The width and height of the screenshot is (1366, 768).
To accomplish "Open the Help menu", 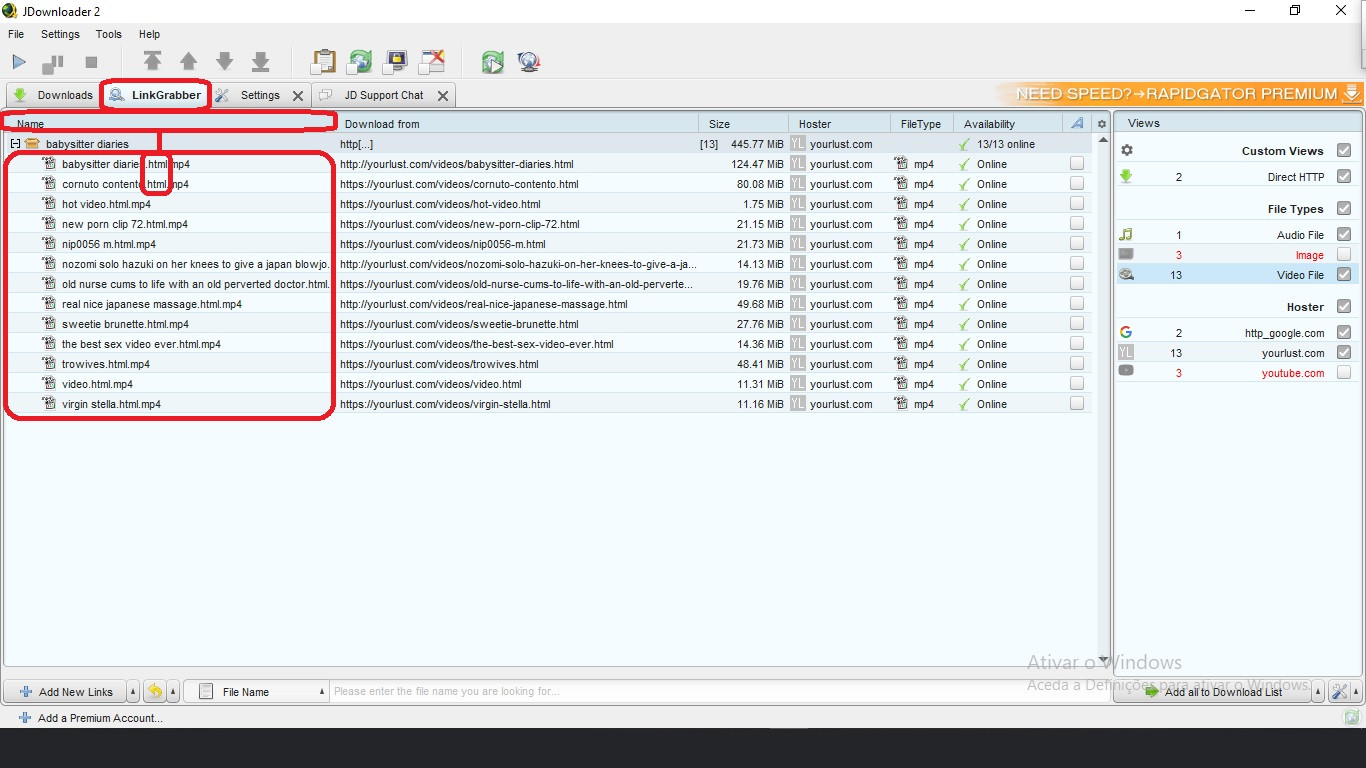I will [149, 34].
